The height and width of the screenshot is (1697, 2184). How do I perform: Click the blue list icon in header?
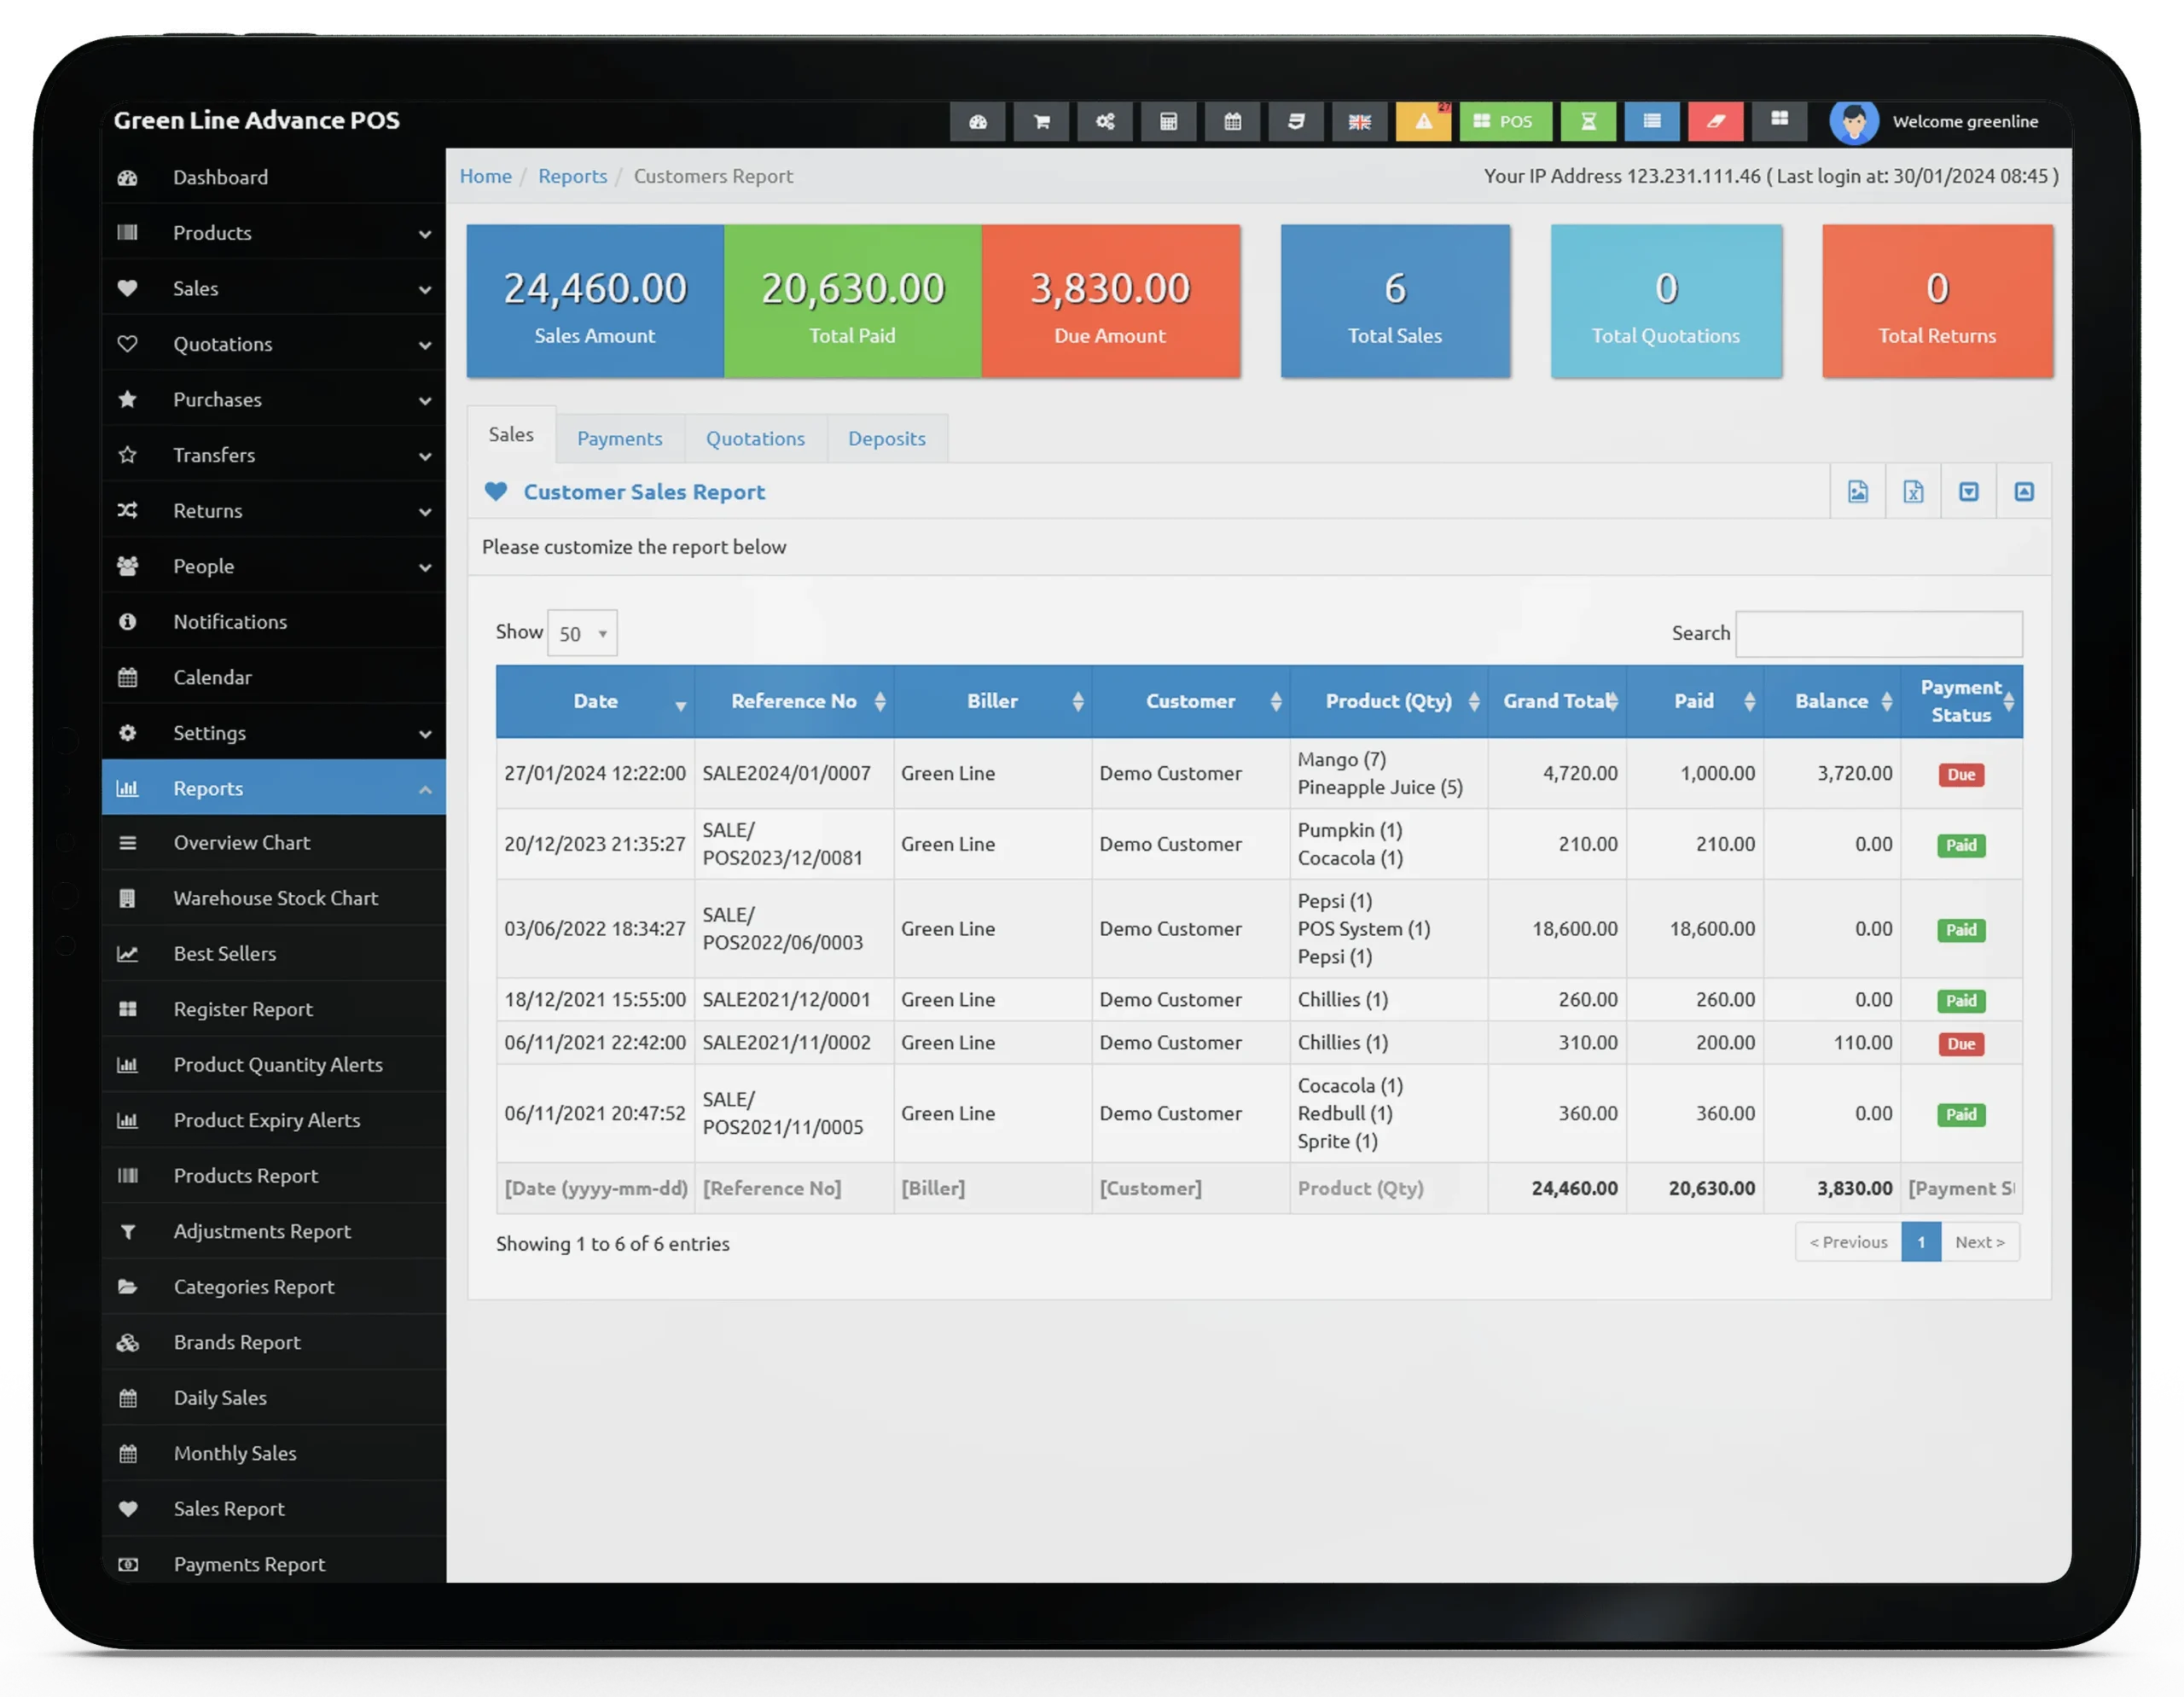[x=1651, y=121]
